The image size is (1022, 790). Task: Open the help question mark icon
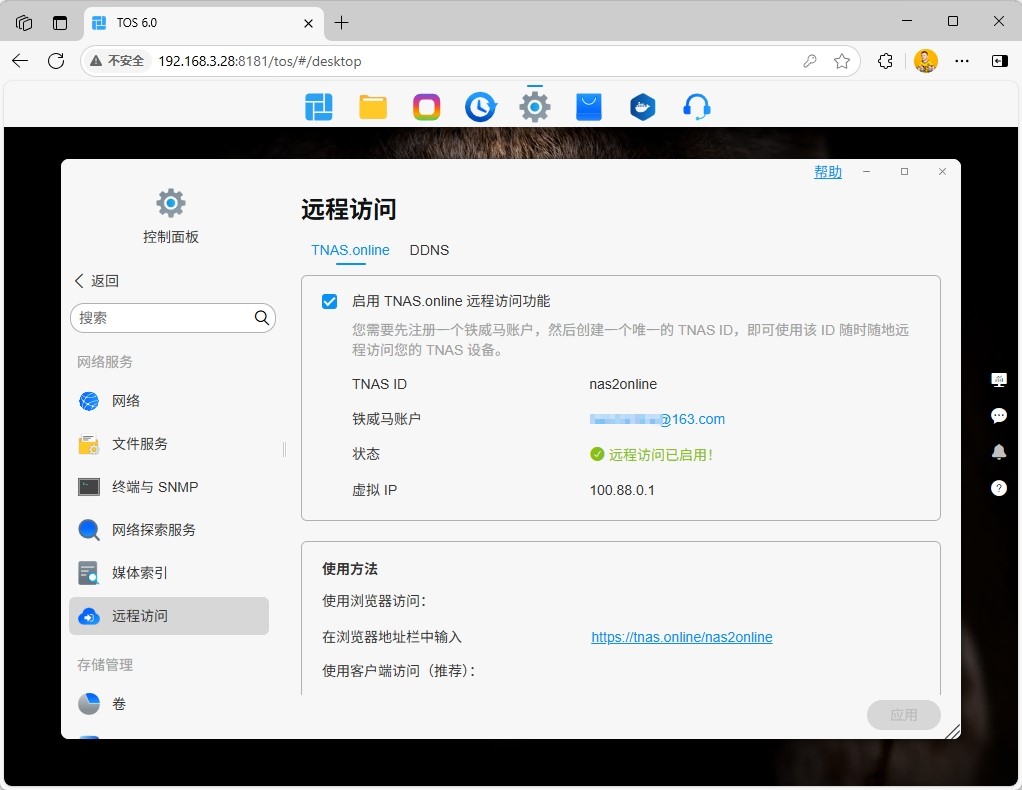[999, 488]
